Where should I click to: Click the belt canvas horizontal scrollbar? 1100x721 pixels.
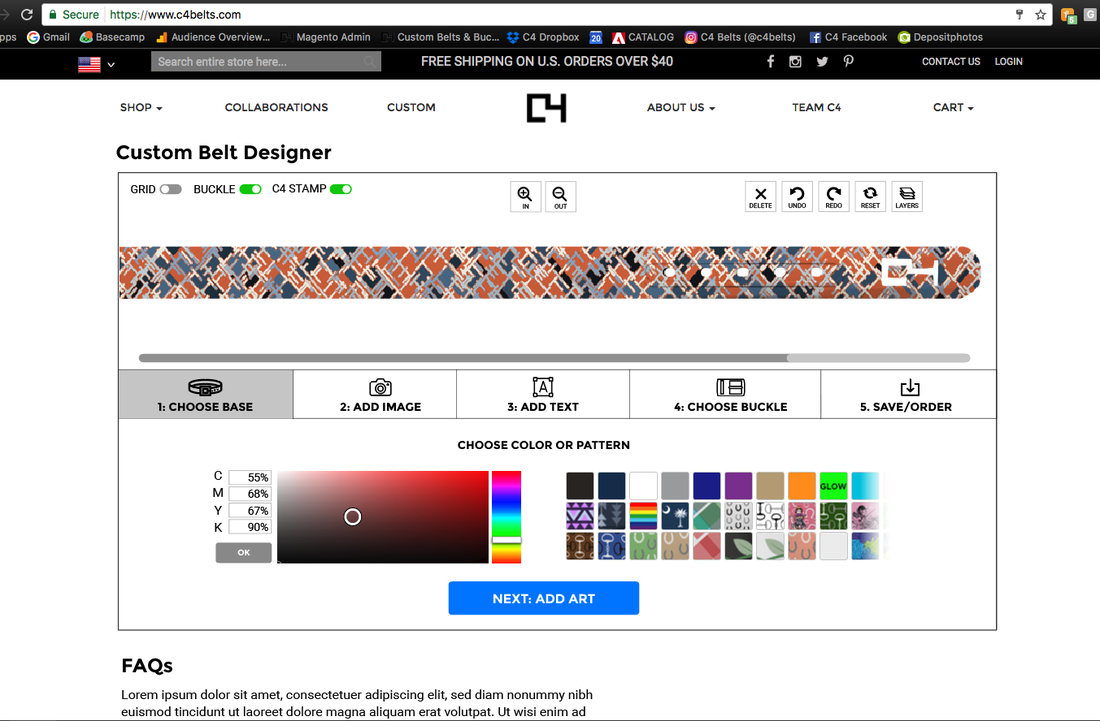click(x=554, y=358)
